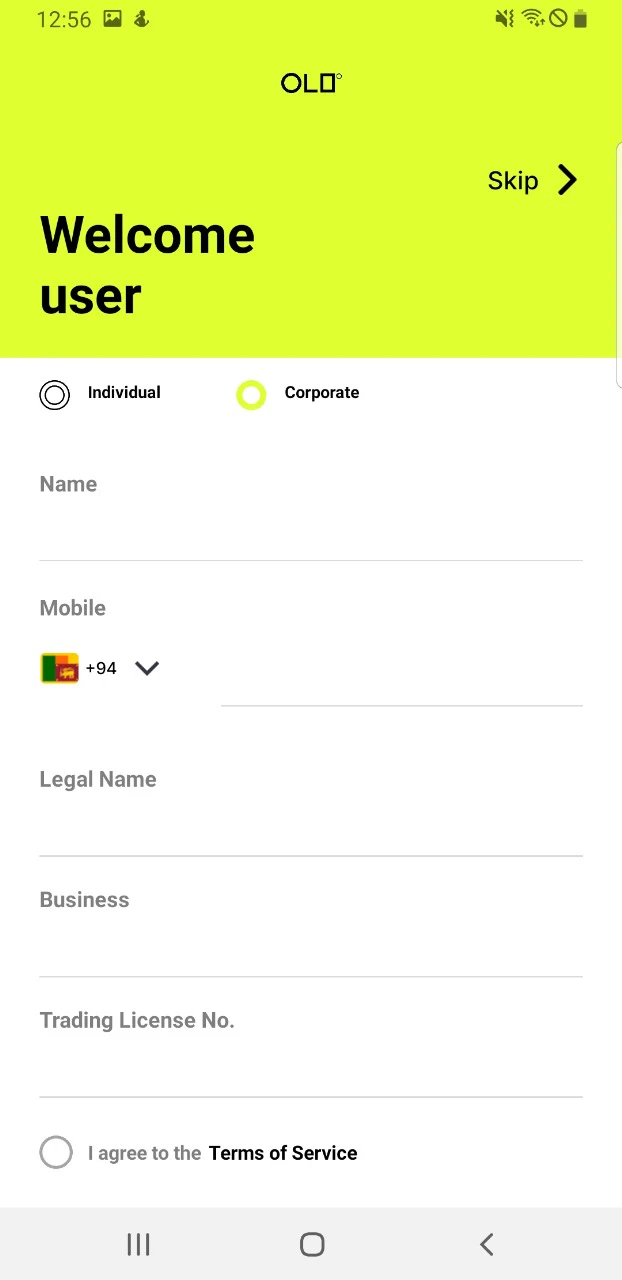The width and height of the screenshot is (622, 1280).
Task: Tap the Skip forward arrow icon
Action: coord(567,180)
